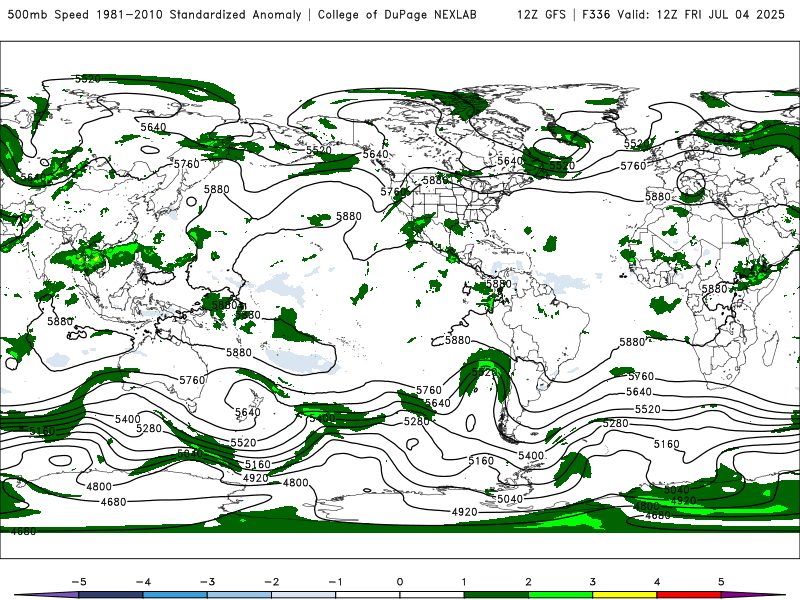Click the legend tick label "-3"
Screen dimensions: 800x600
click(x=207, y=582)
